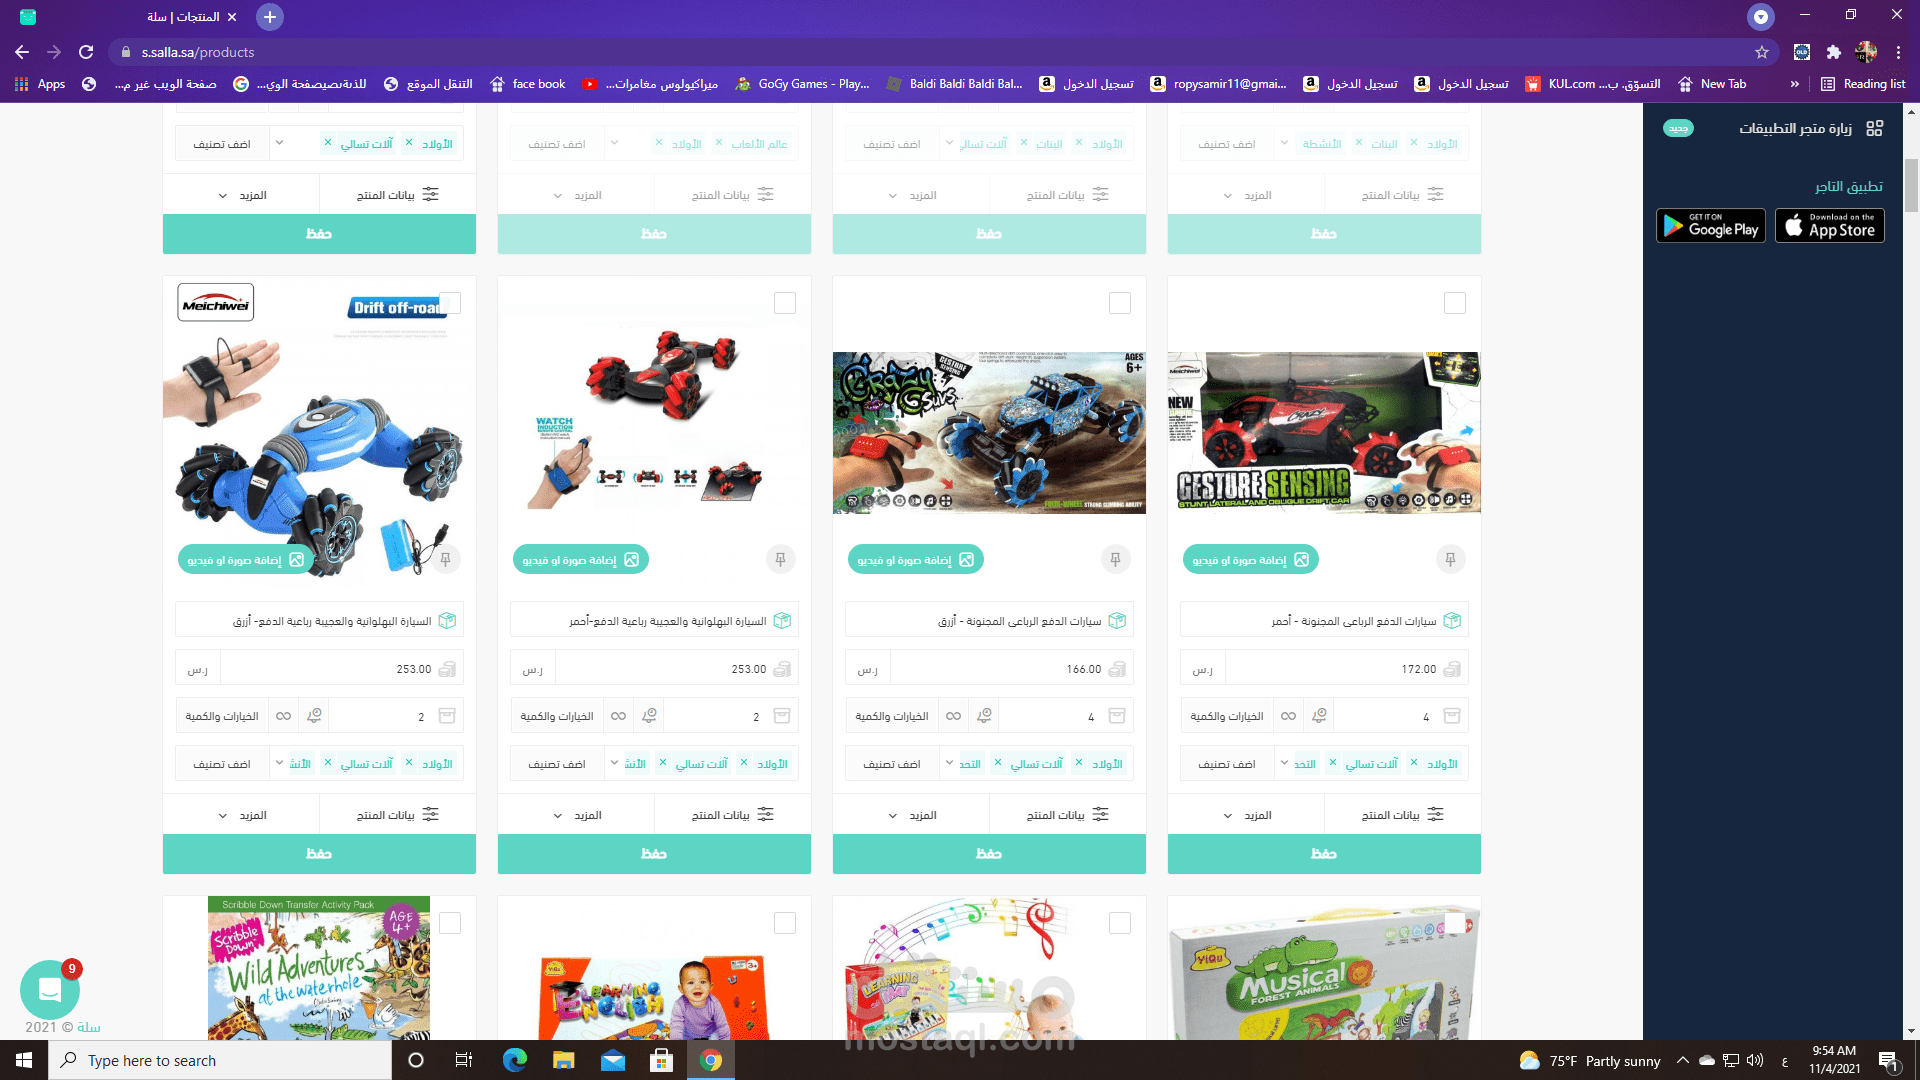1920x1080 pixels.
Task: Open category dropdown arrow on red watch-induction car
Action: tap(615, 763)
